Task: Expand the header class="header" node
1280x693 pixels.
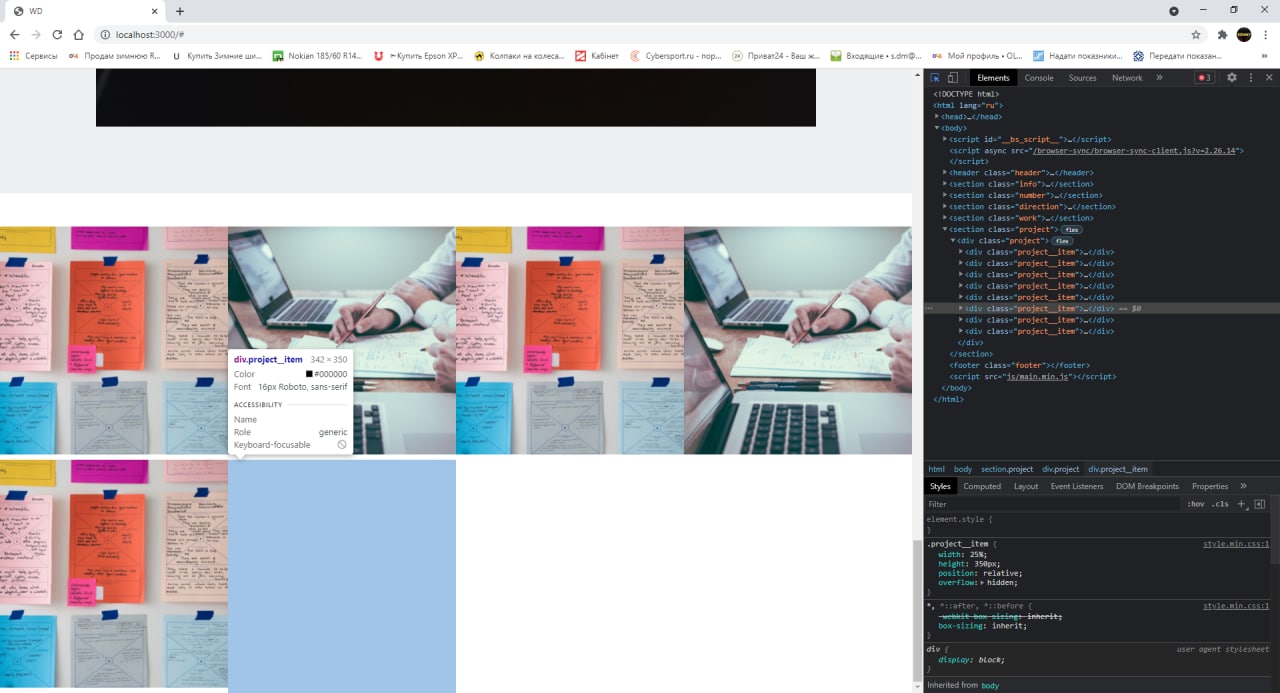Action: click(946, 173)
